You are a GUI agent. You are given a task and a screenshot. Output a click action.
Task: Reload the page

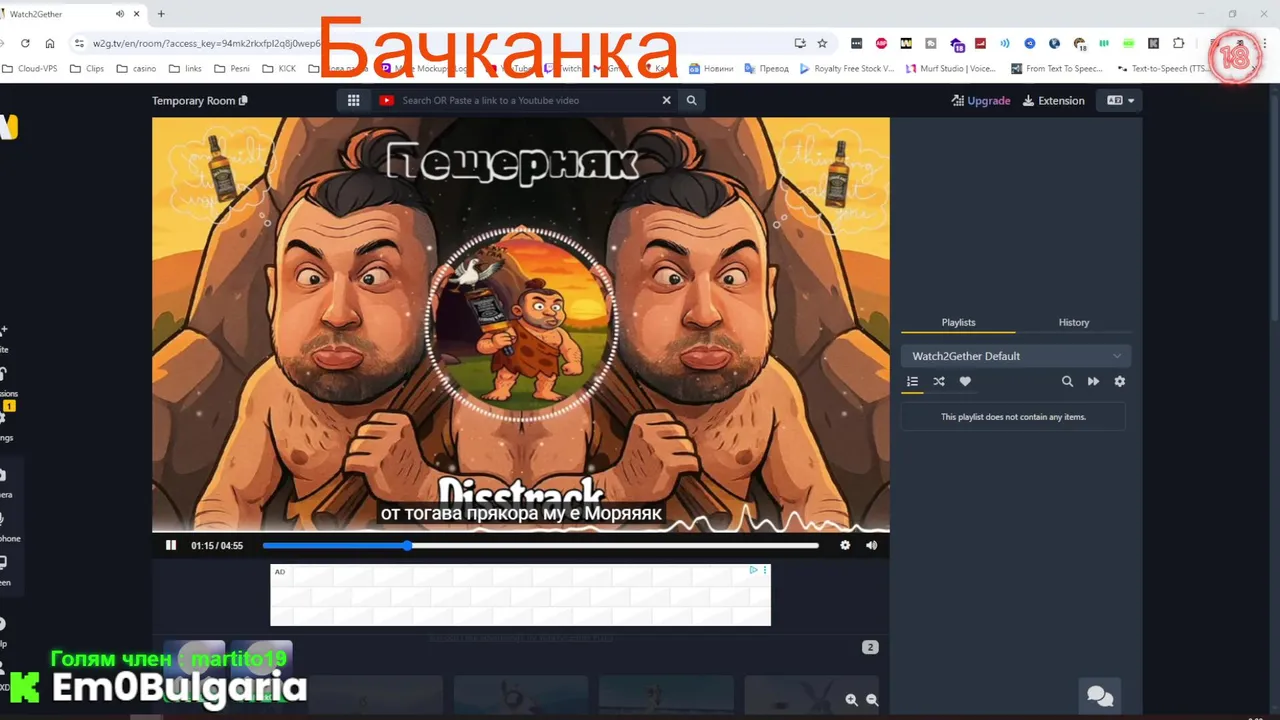point(25,43)
